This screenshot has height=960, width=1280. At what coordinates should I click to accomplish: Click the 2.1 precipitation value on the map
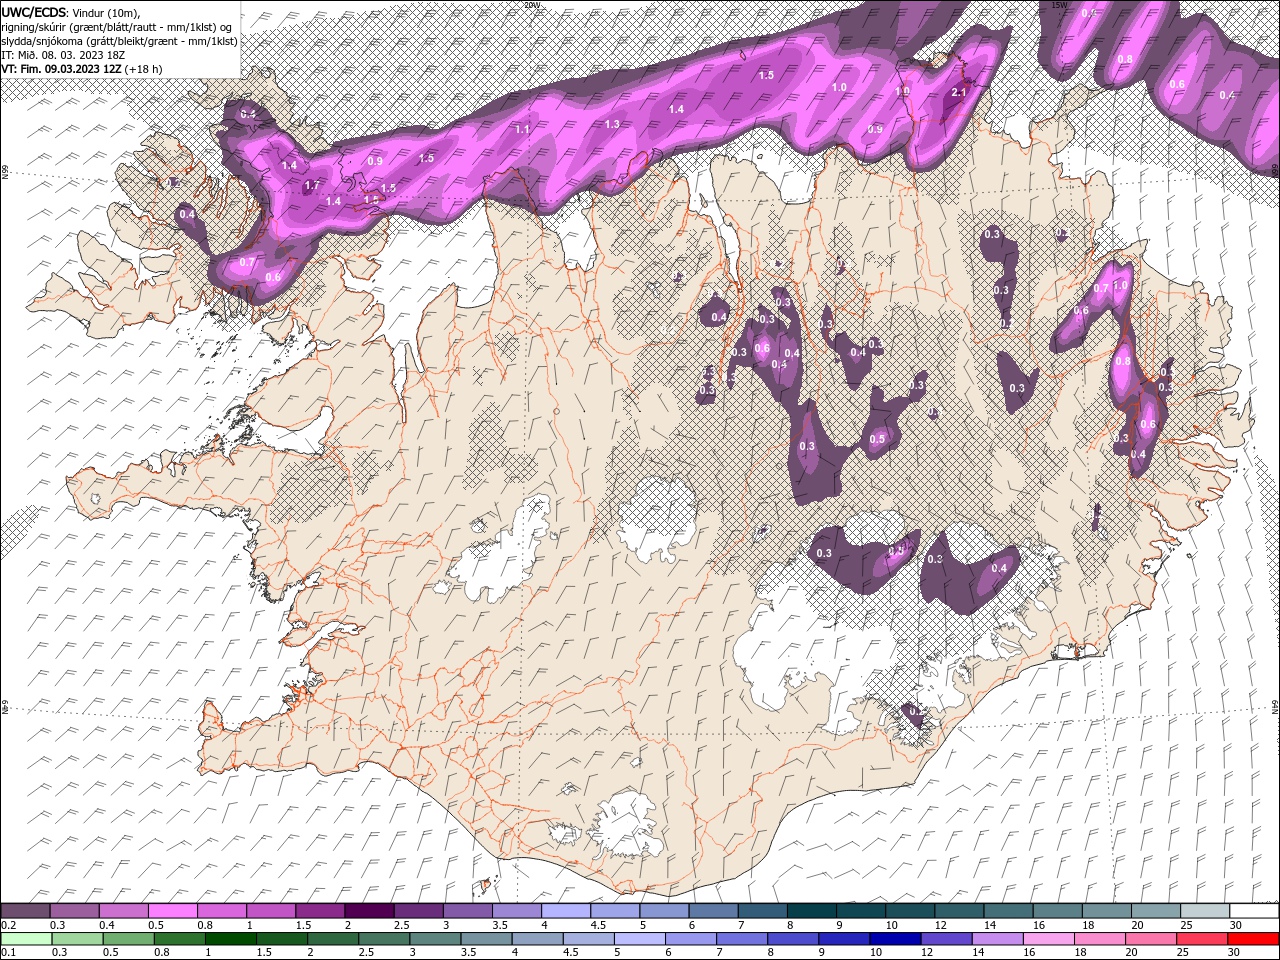(959, 92)
